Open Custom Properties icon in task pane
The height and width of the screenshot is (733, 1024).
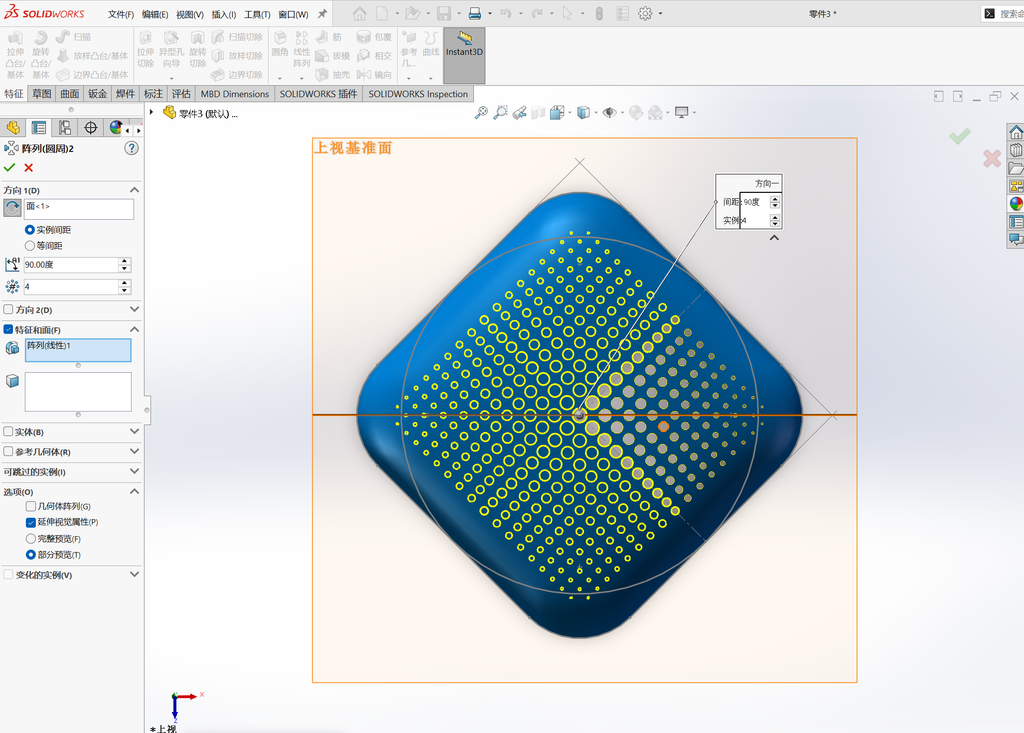[x=1016, y=221]
